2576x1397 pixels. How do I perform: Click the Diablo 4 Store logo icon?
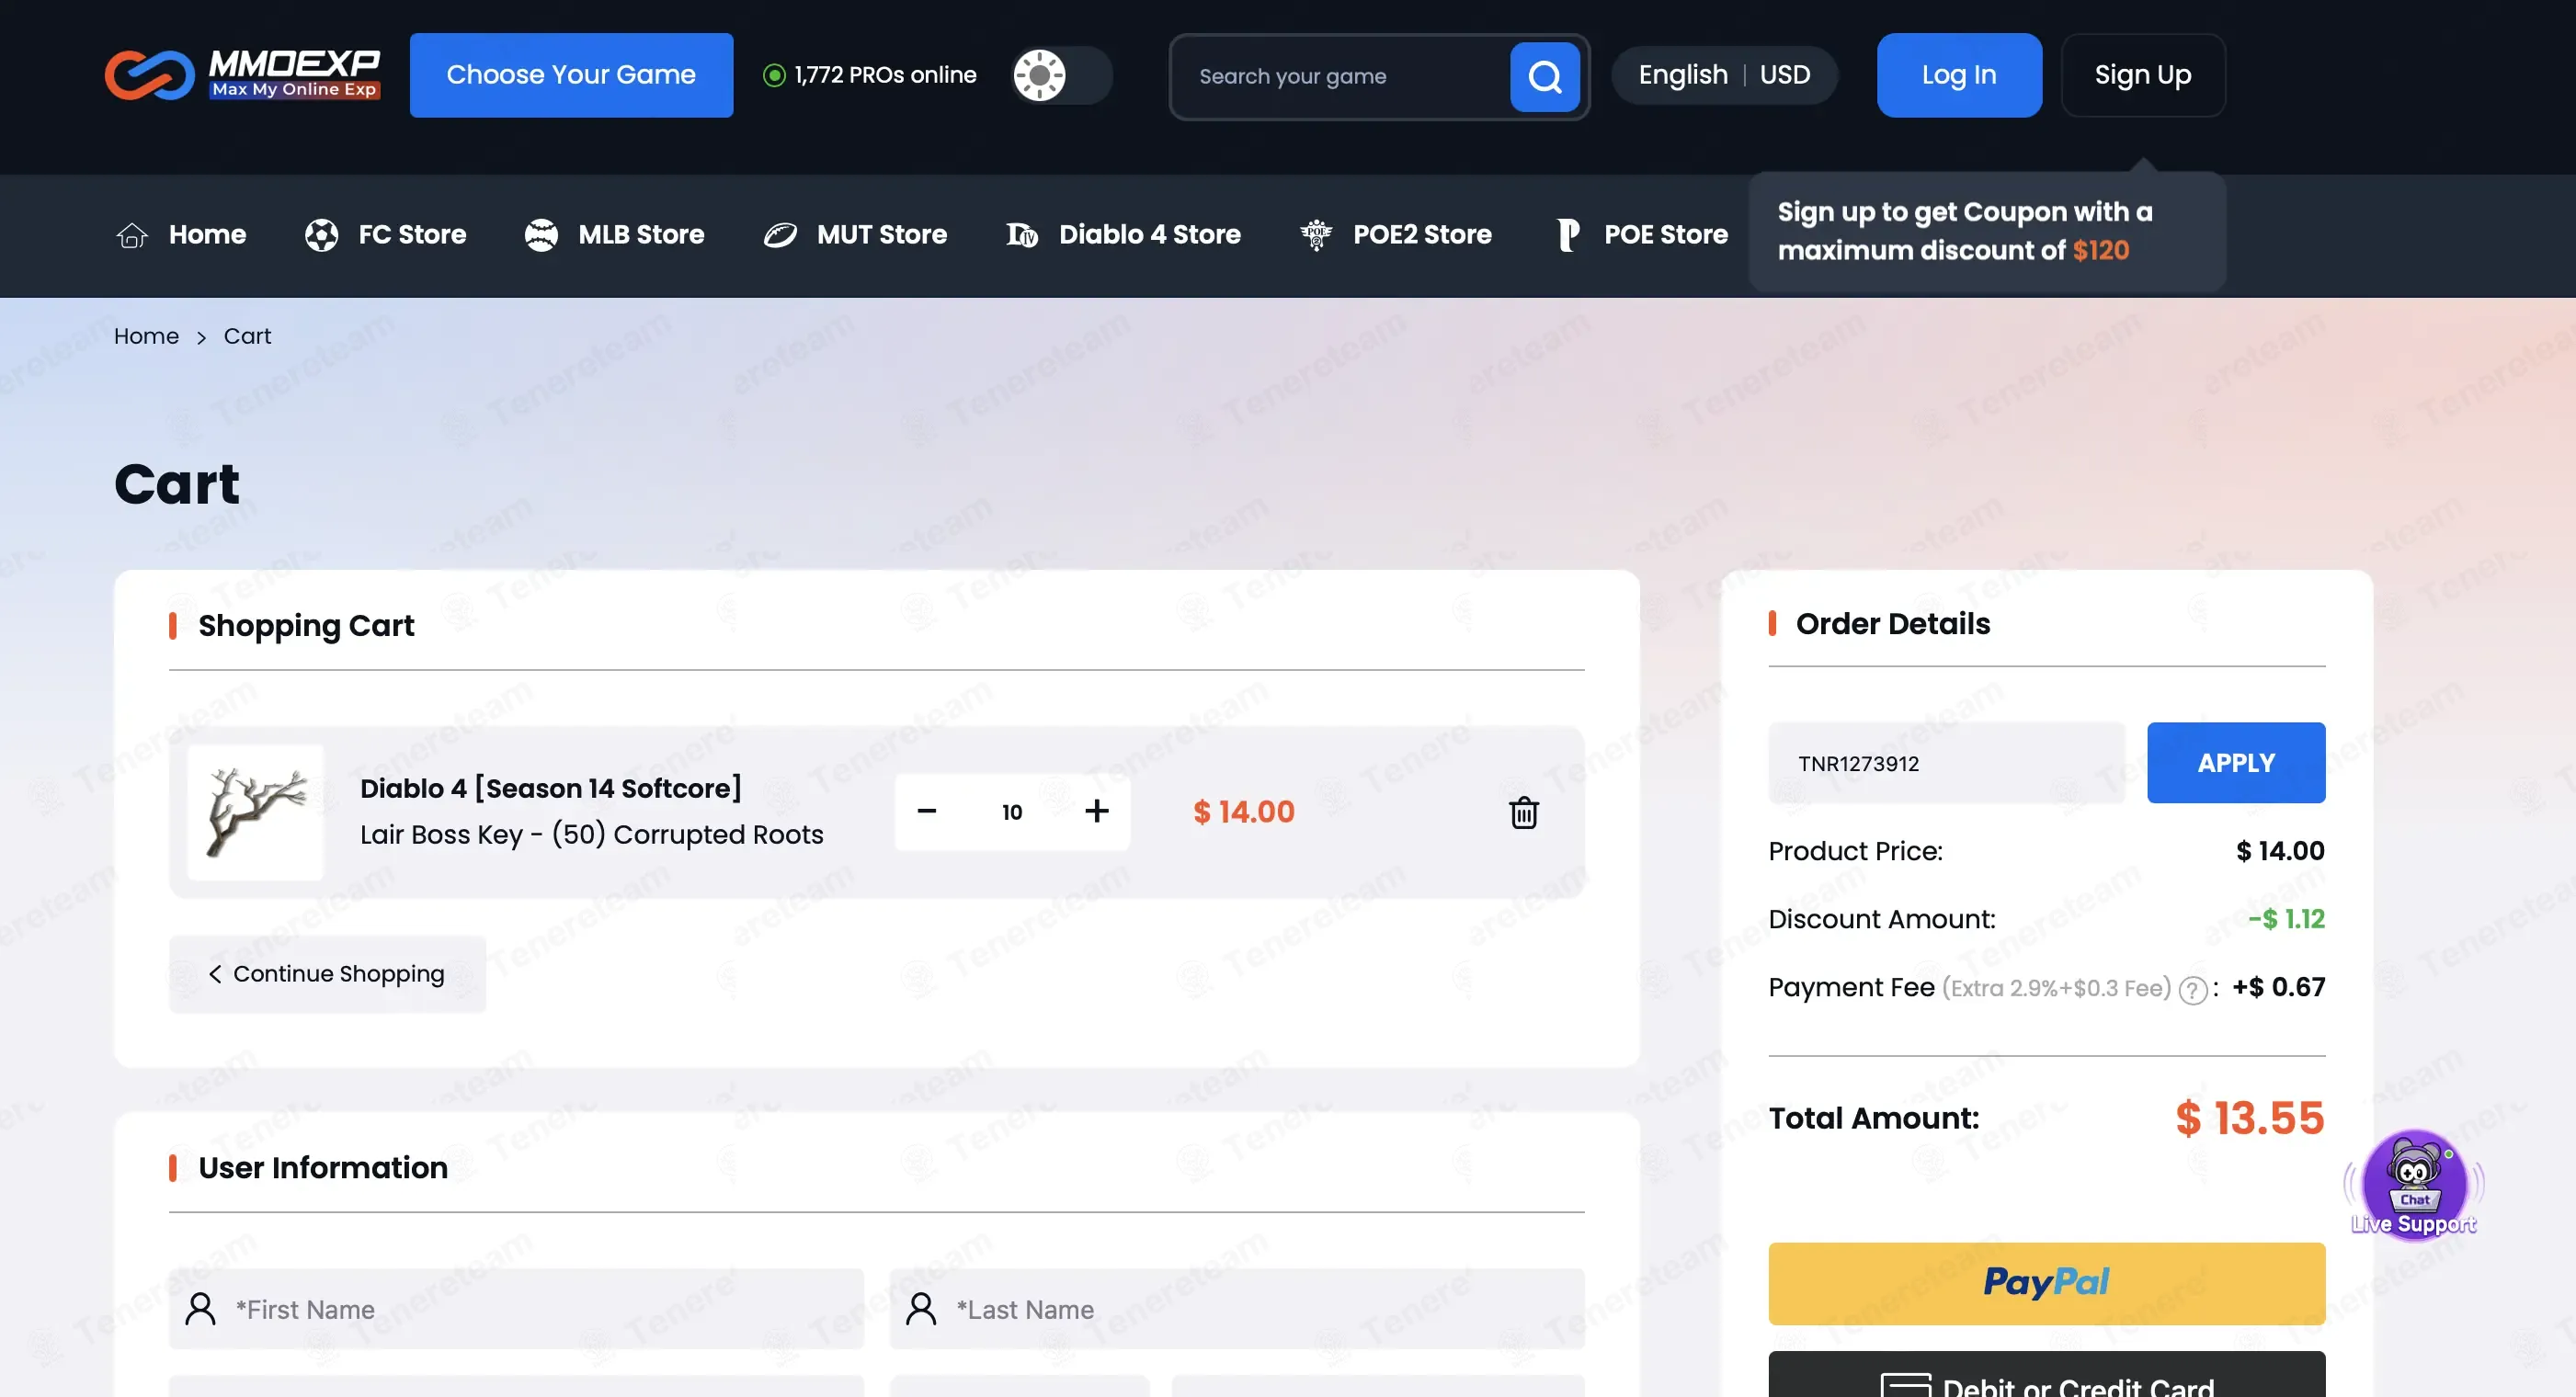(1022, 235)
